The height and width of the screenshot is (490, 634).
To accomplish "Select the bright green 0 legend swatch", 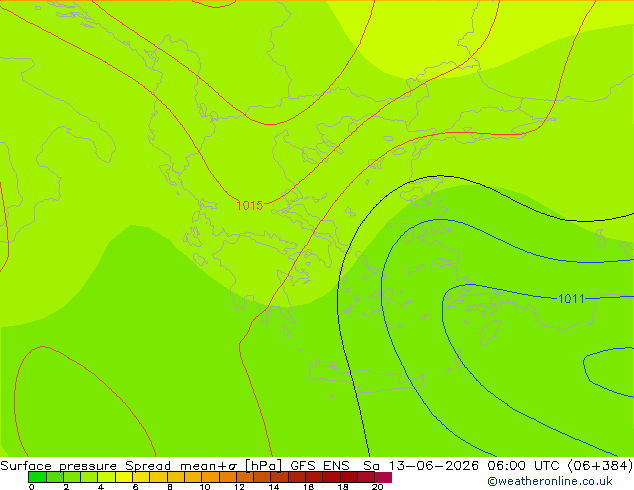I will point(37,477).
